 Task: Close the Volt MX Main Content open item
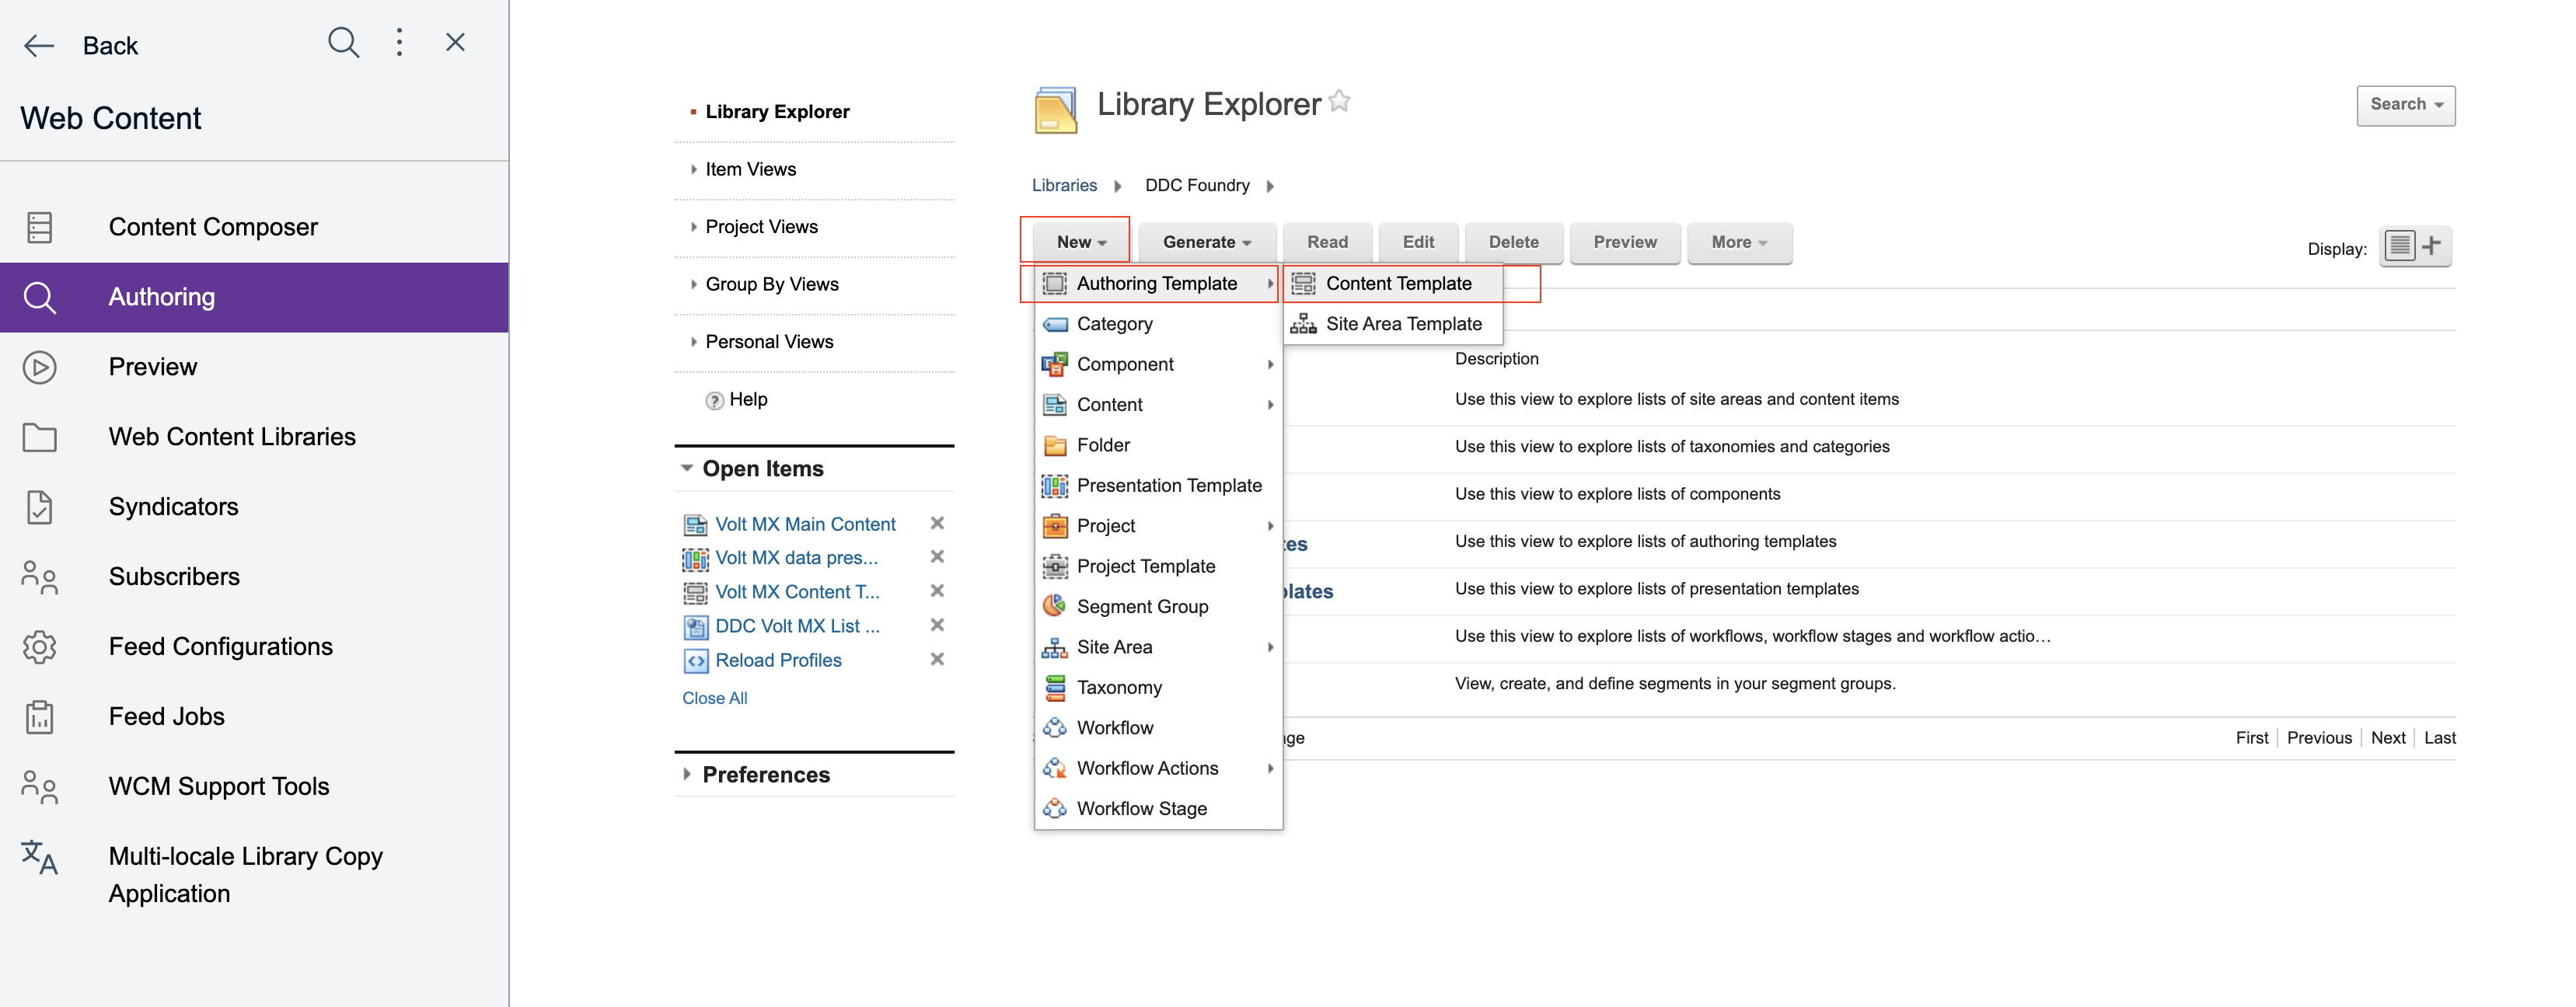pyautogui.click(x=937, y=523)
